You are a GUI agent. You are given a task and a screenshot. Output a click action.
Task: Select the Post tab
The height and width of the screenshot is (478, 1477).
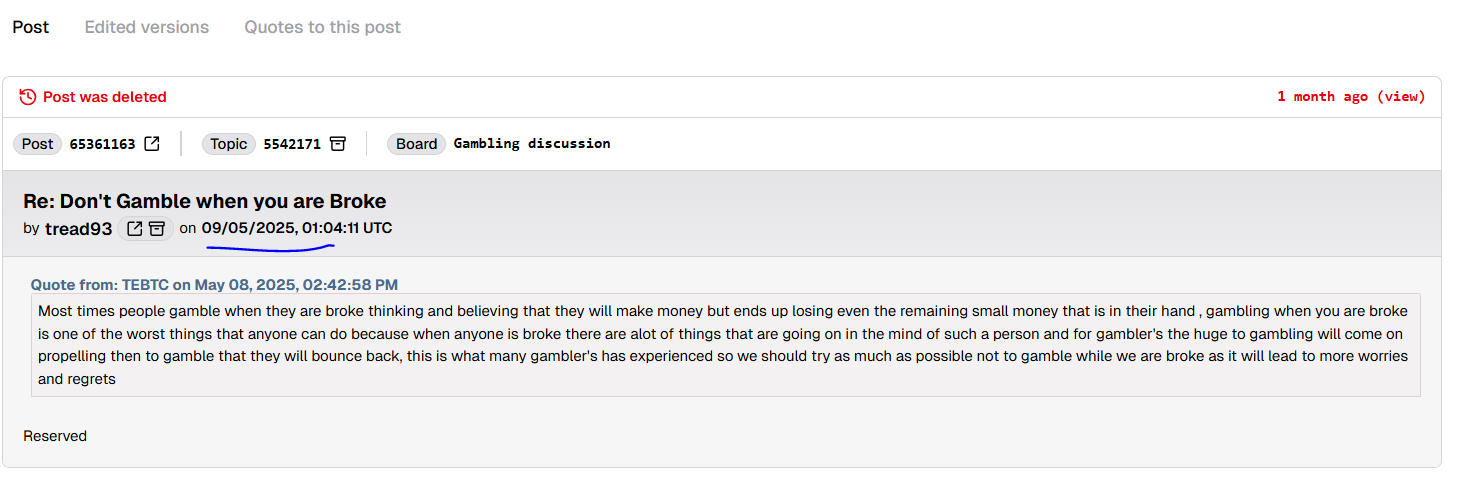[31, 27]
